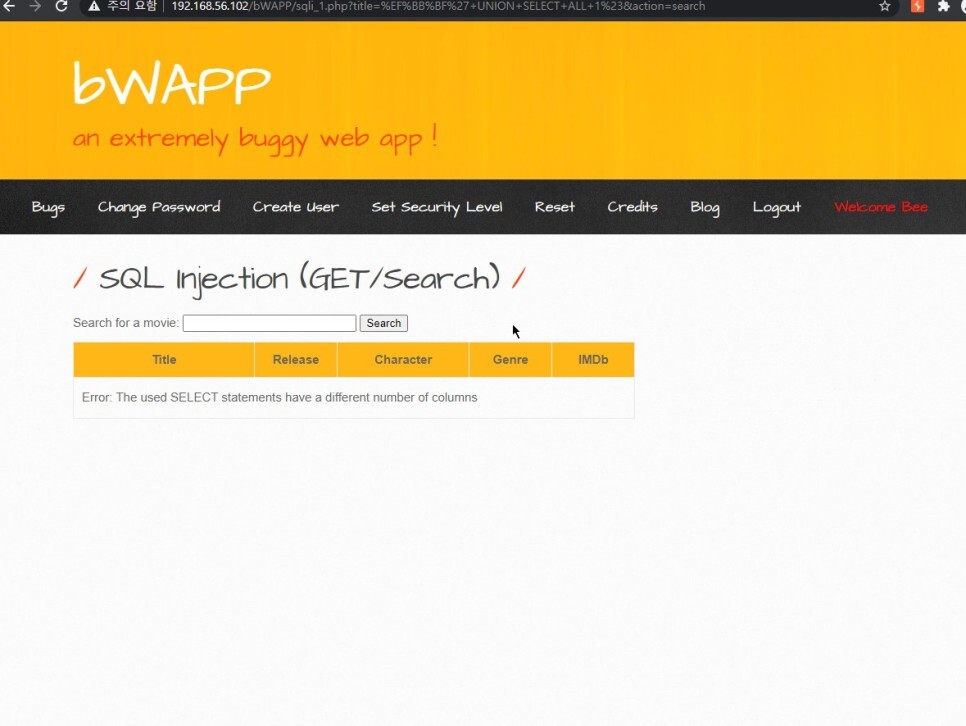Bookmark this page with the star icon
The width and height of the screenshot is (966, 726).
[x=885, y=6]
